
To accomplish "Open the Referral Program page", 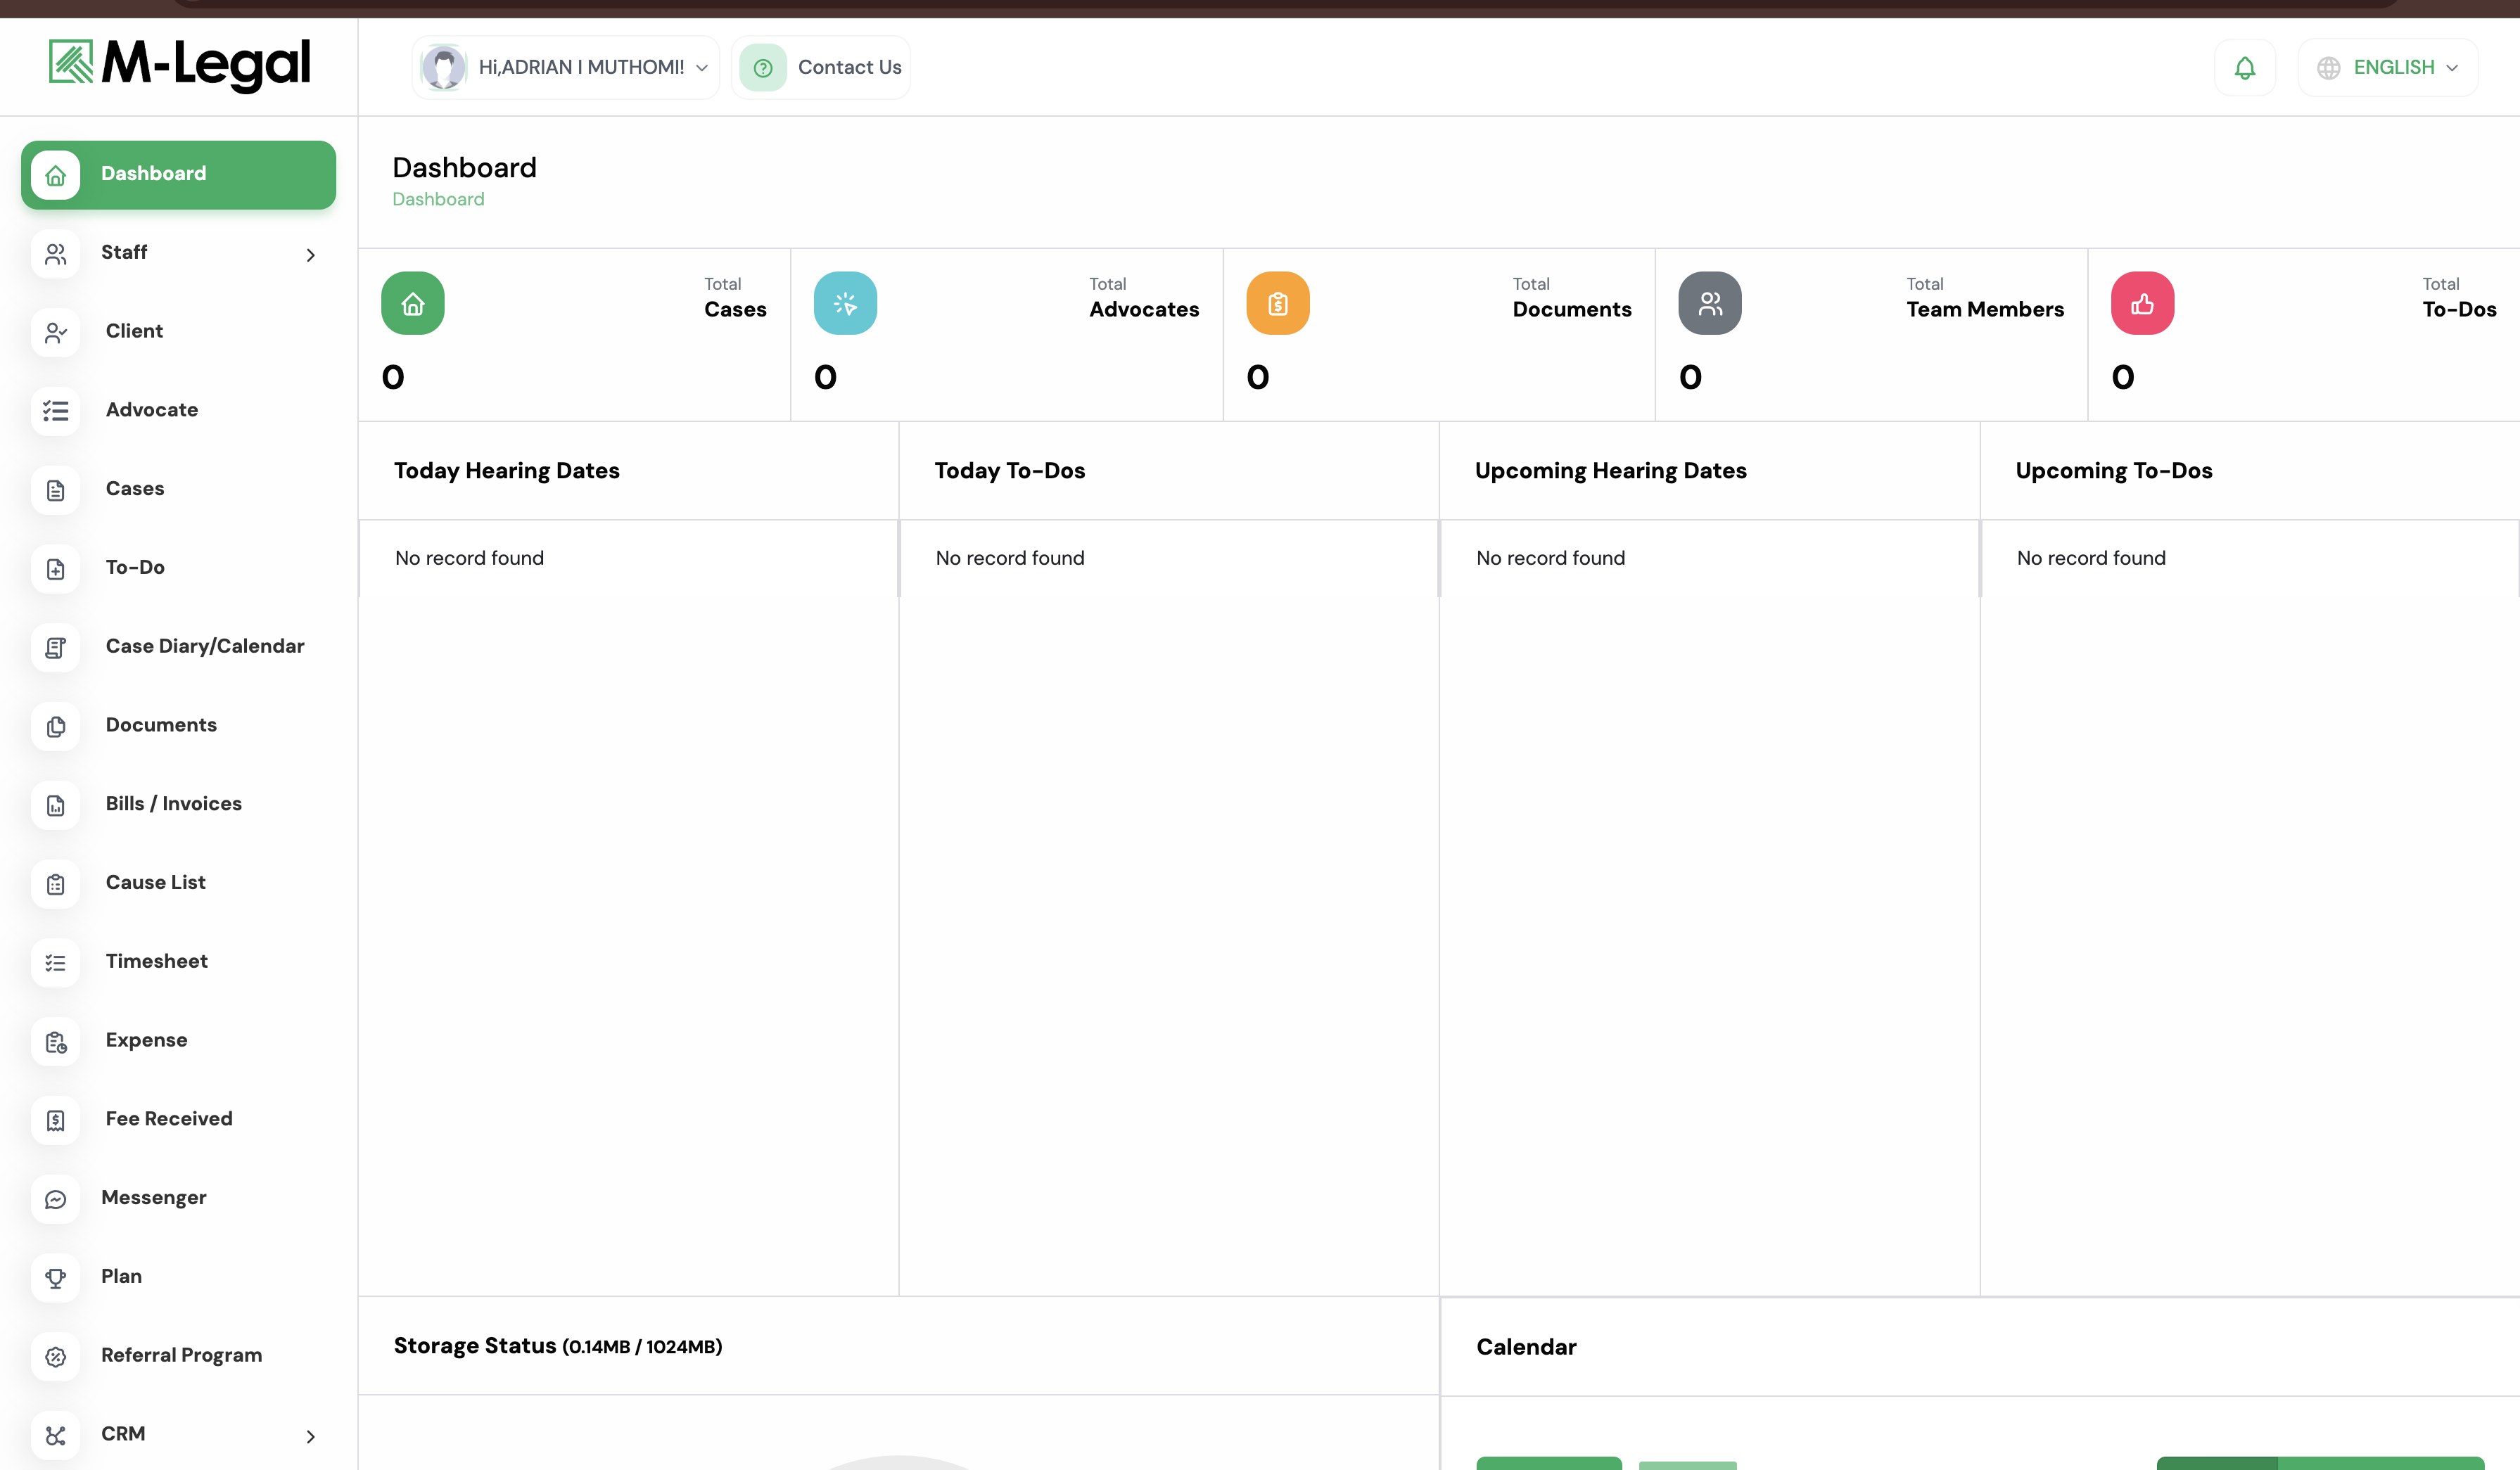I will [x=181, y=1355].
